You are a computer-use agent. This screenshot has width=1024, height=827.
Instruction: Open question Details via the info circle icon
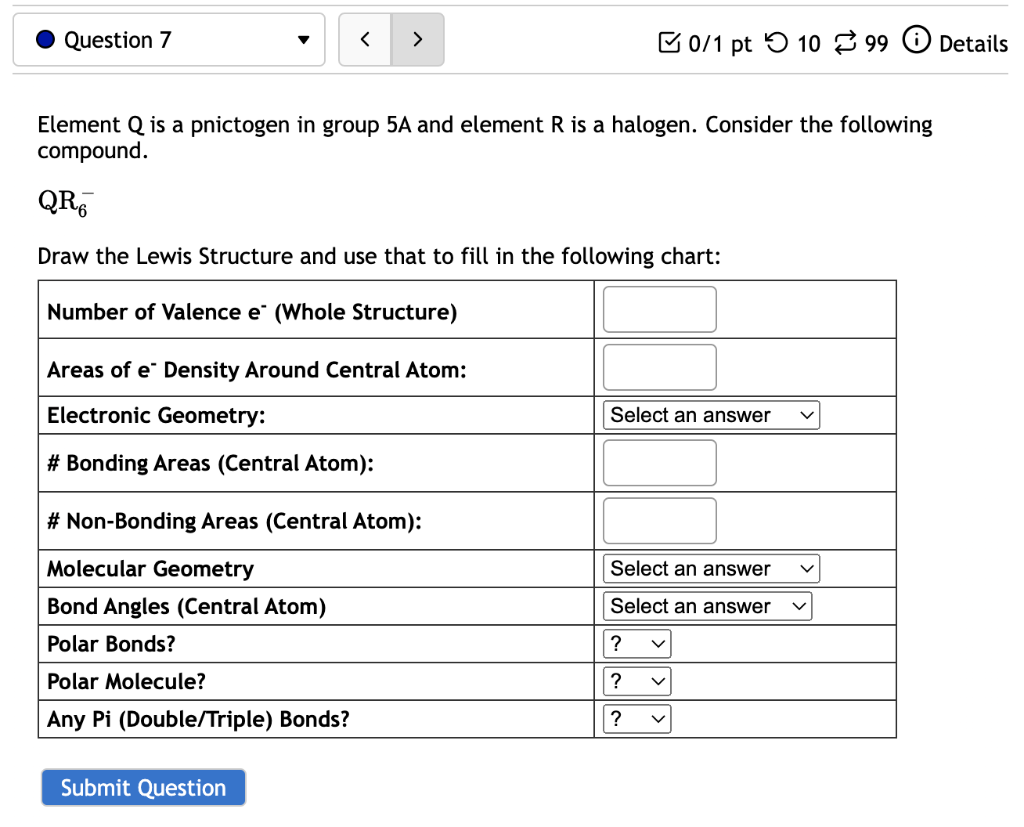coord(917,41)
